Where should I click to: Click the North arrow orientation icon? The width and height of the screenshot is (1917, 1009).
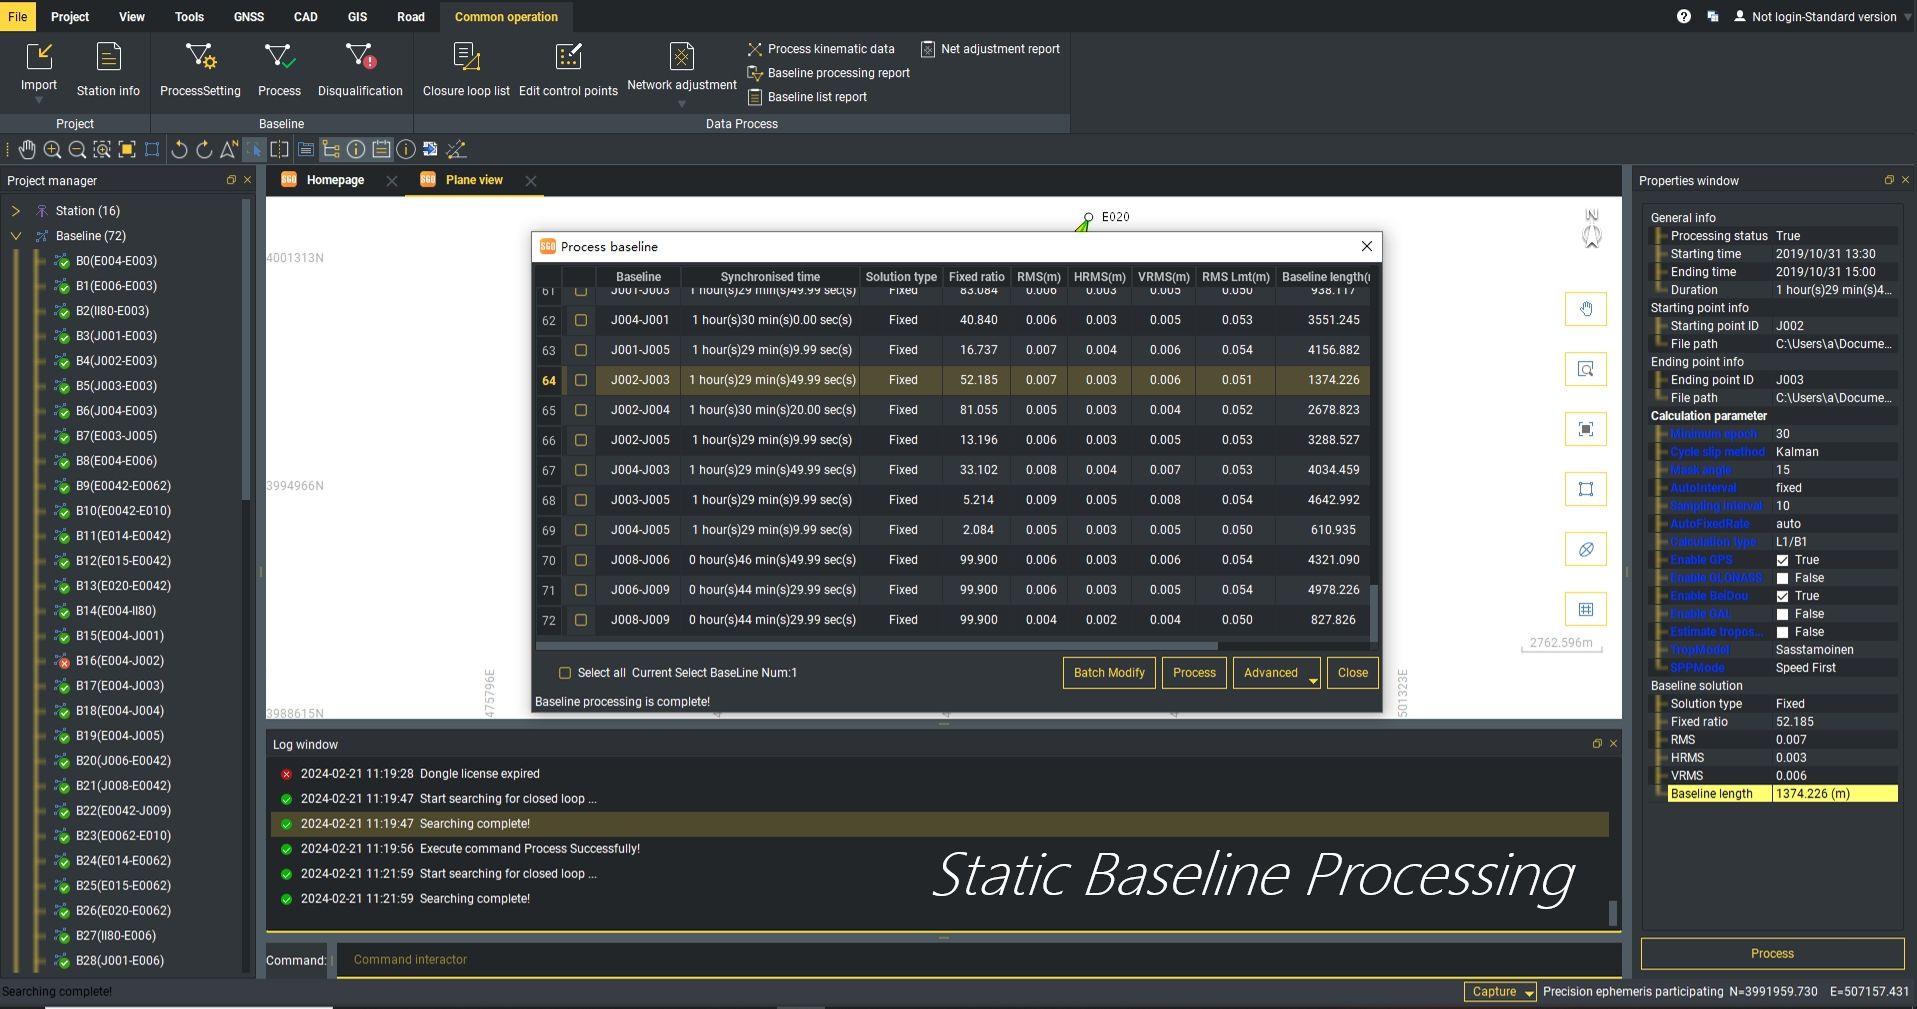click(229, 150)
